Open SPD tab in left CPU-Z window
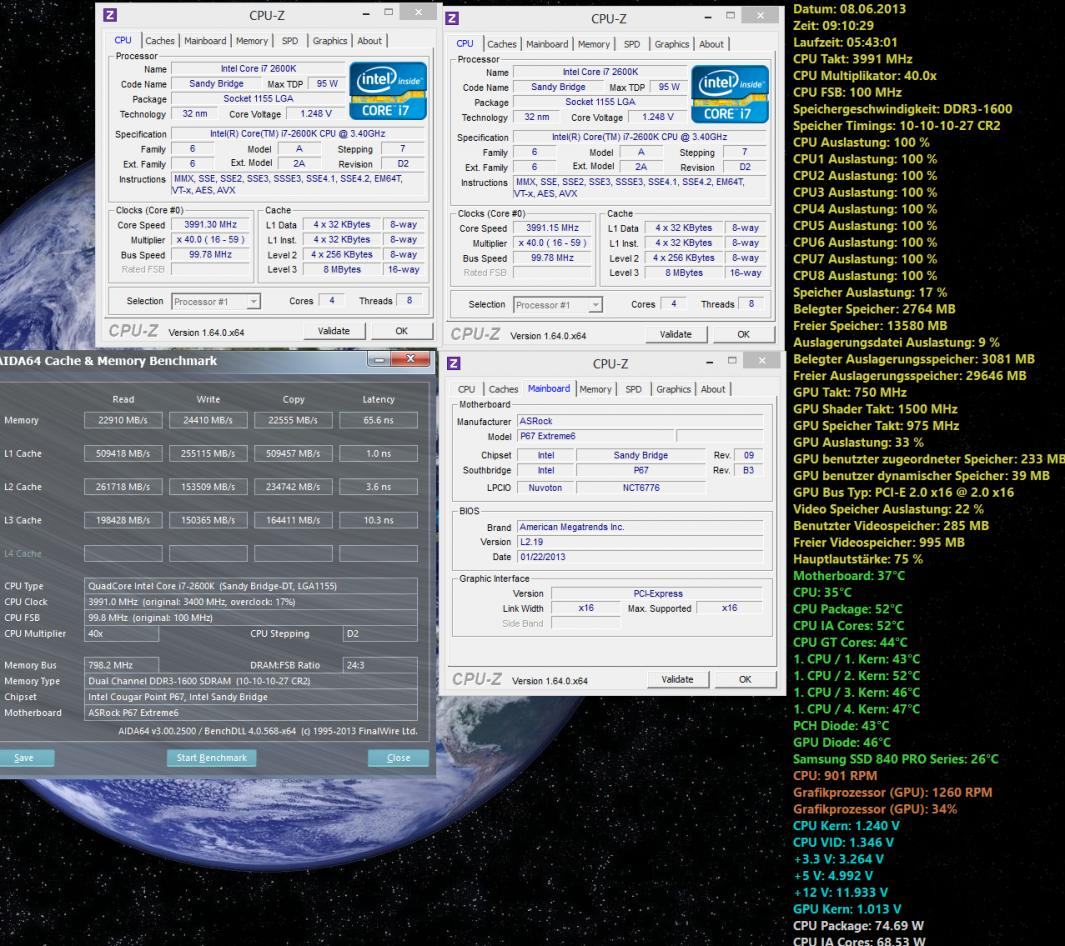This screenshot has height=946, width=1065. pyautogui.click(x=290, y=41)
